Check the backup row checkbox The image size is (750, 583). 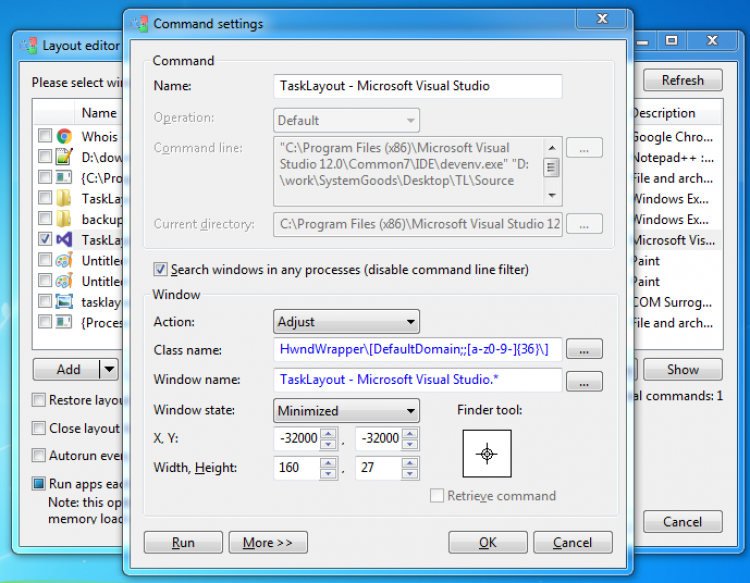coord(44,219)
